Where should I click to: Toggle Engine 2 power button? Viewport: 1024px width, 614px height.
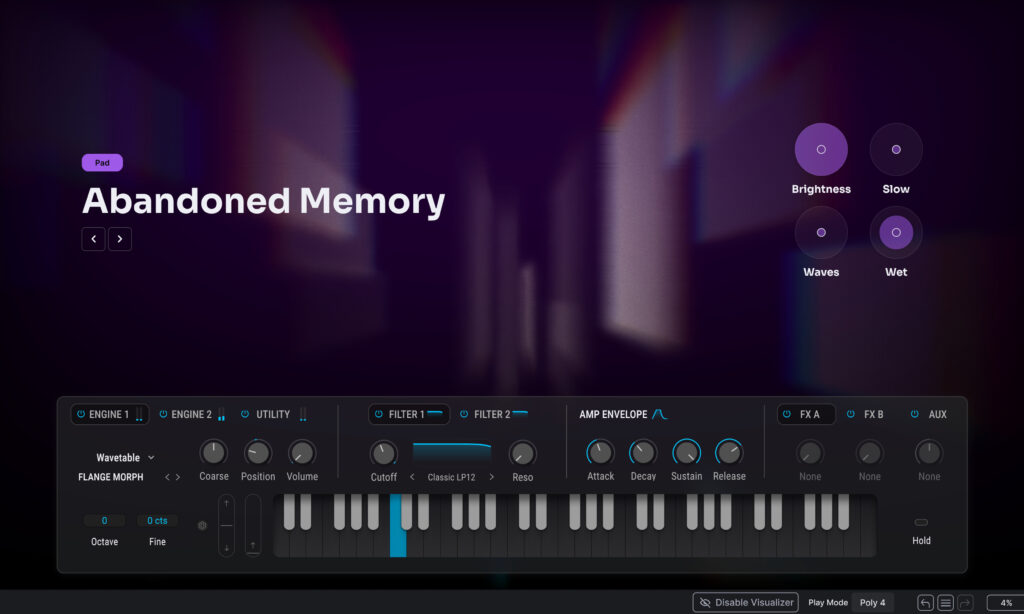click(163, 414)
